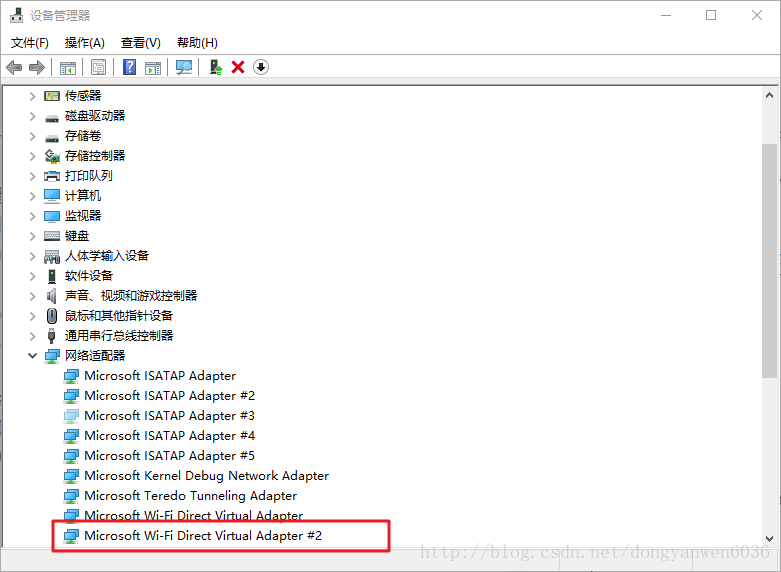Expand the 软件设备 category
Viewport: 781px width, 572px height.
pos(32,276)
